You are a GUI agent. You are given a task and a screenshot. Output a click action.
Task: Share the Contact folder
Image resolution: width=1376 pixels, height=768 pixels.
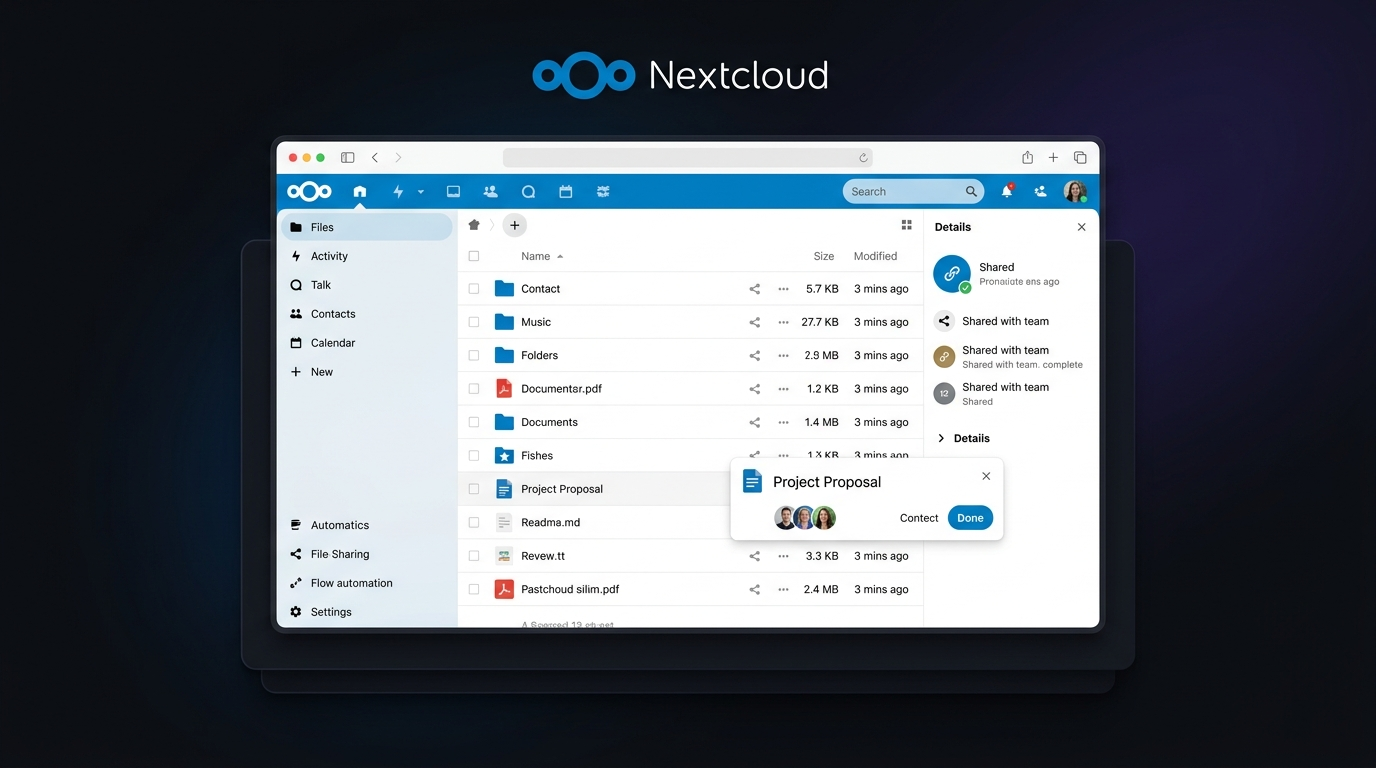coord(755,289)
